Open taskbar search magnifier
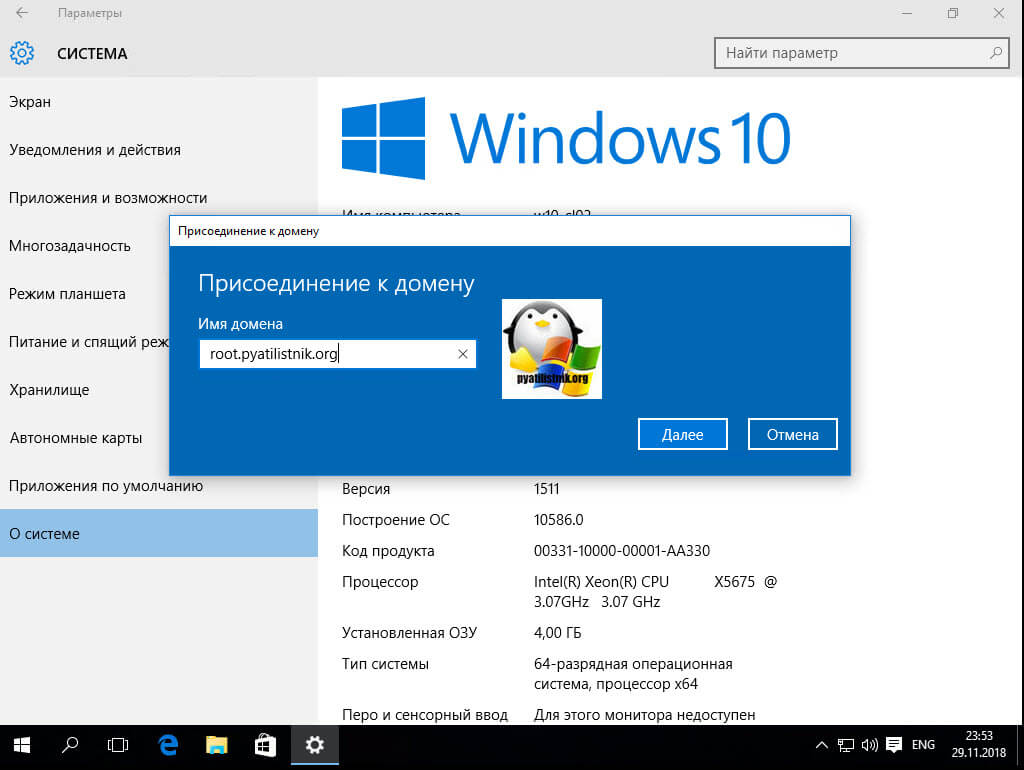 (70, 745)
